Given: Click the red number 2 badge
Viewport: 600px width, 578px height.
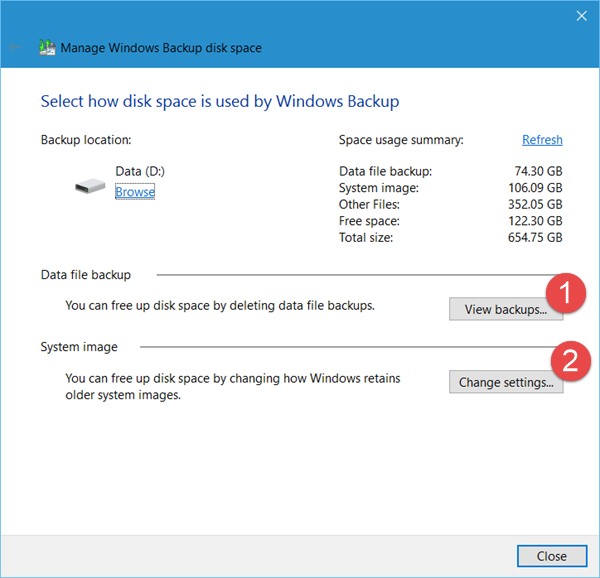Looking at the screenshot, I should pyautogui.click(x=569, y=361).
